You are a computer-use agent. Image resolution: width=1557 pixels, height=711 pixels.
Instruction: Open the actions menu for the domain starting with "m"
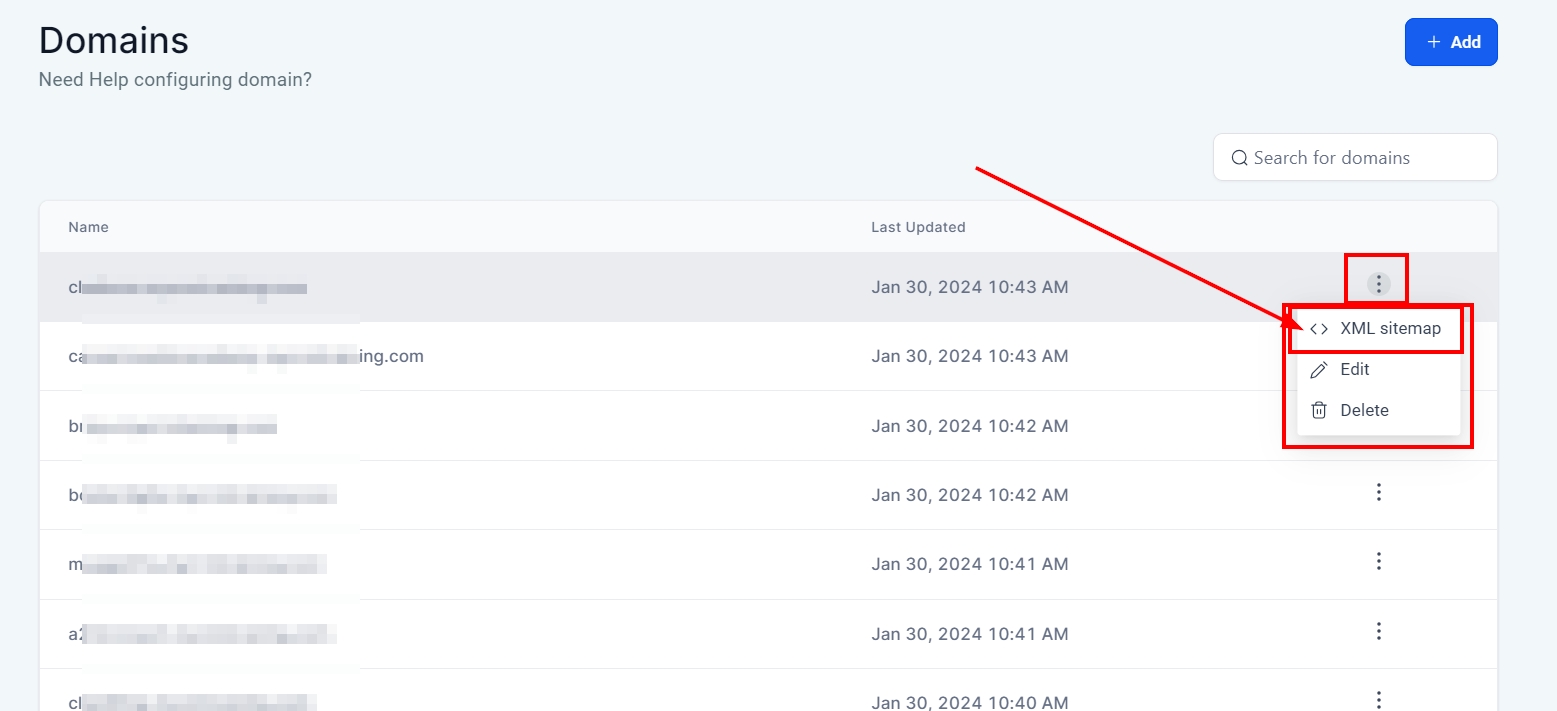(x=1378, y=561)
